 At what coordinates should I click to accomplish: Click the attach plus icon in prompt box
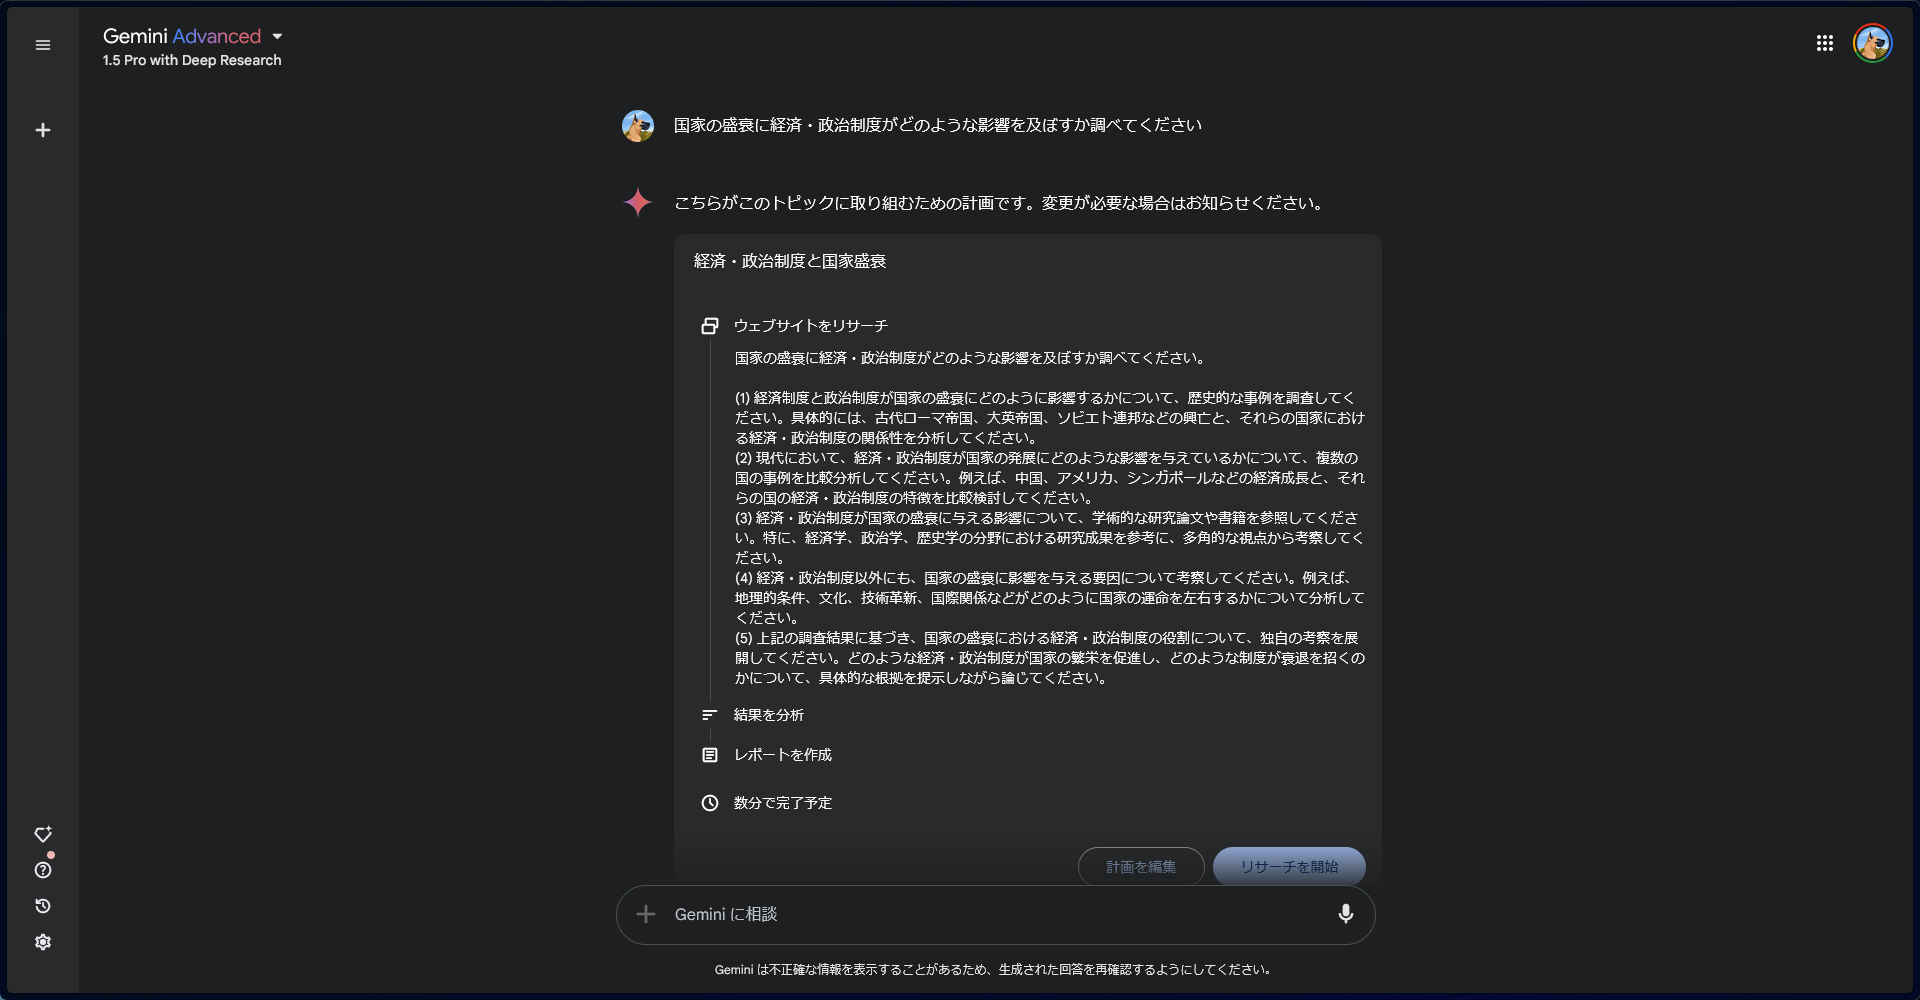[x=646, y=914]
